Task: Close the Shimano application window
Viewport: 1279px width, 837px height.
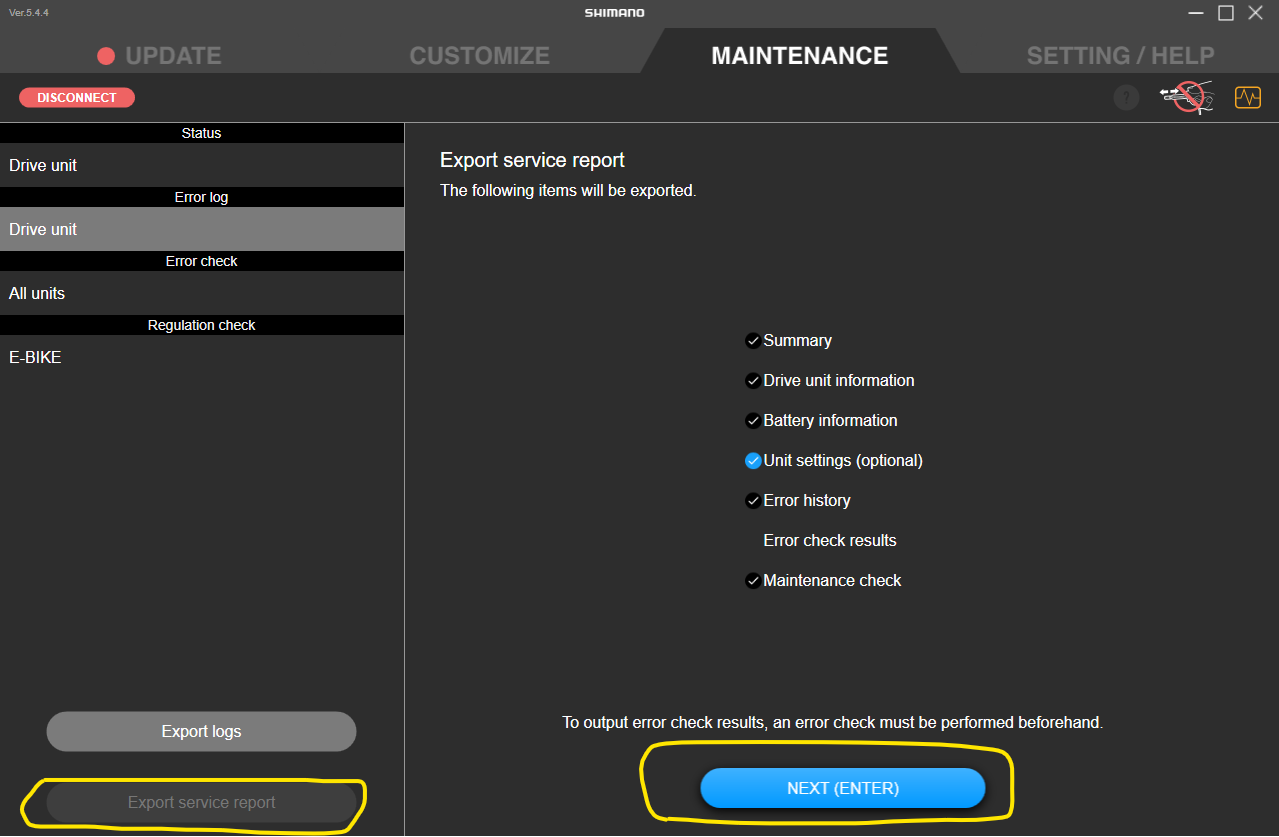Action: (1255, 13)
